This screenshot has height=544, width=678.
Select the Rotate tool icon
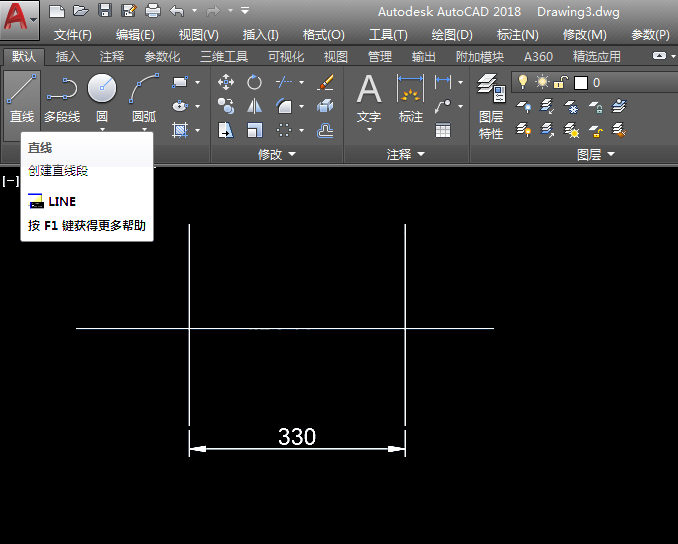(254, 82)
